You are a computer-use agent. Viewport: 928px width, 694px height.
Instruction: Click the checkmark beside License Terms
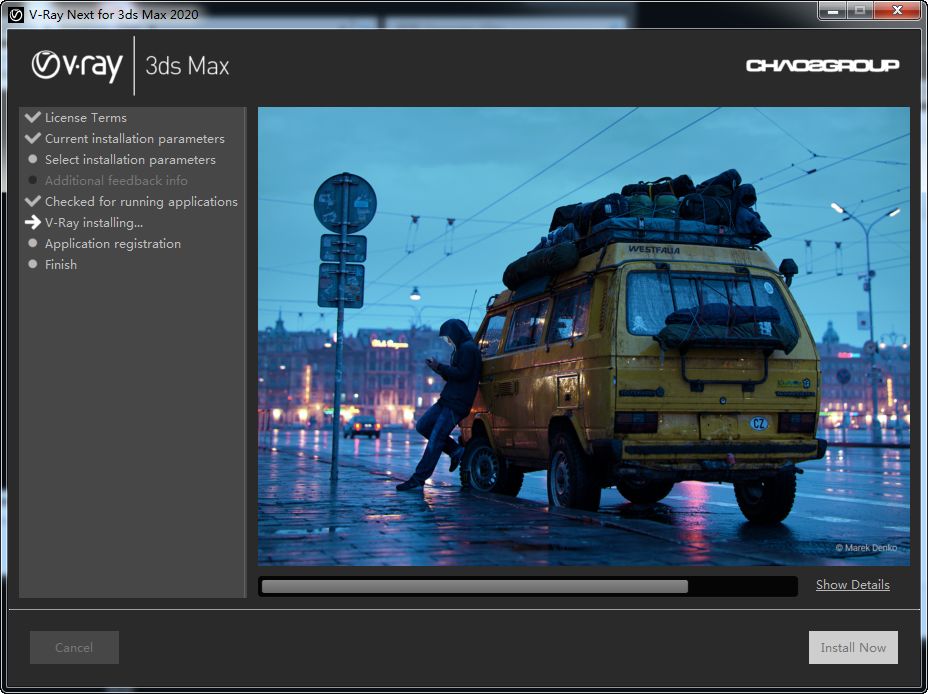pos(33,117)
